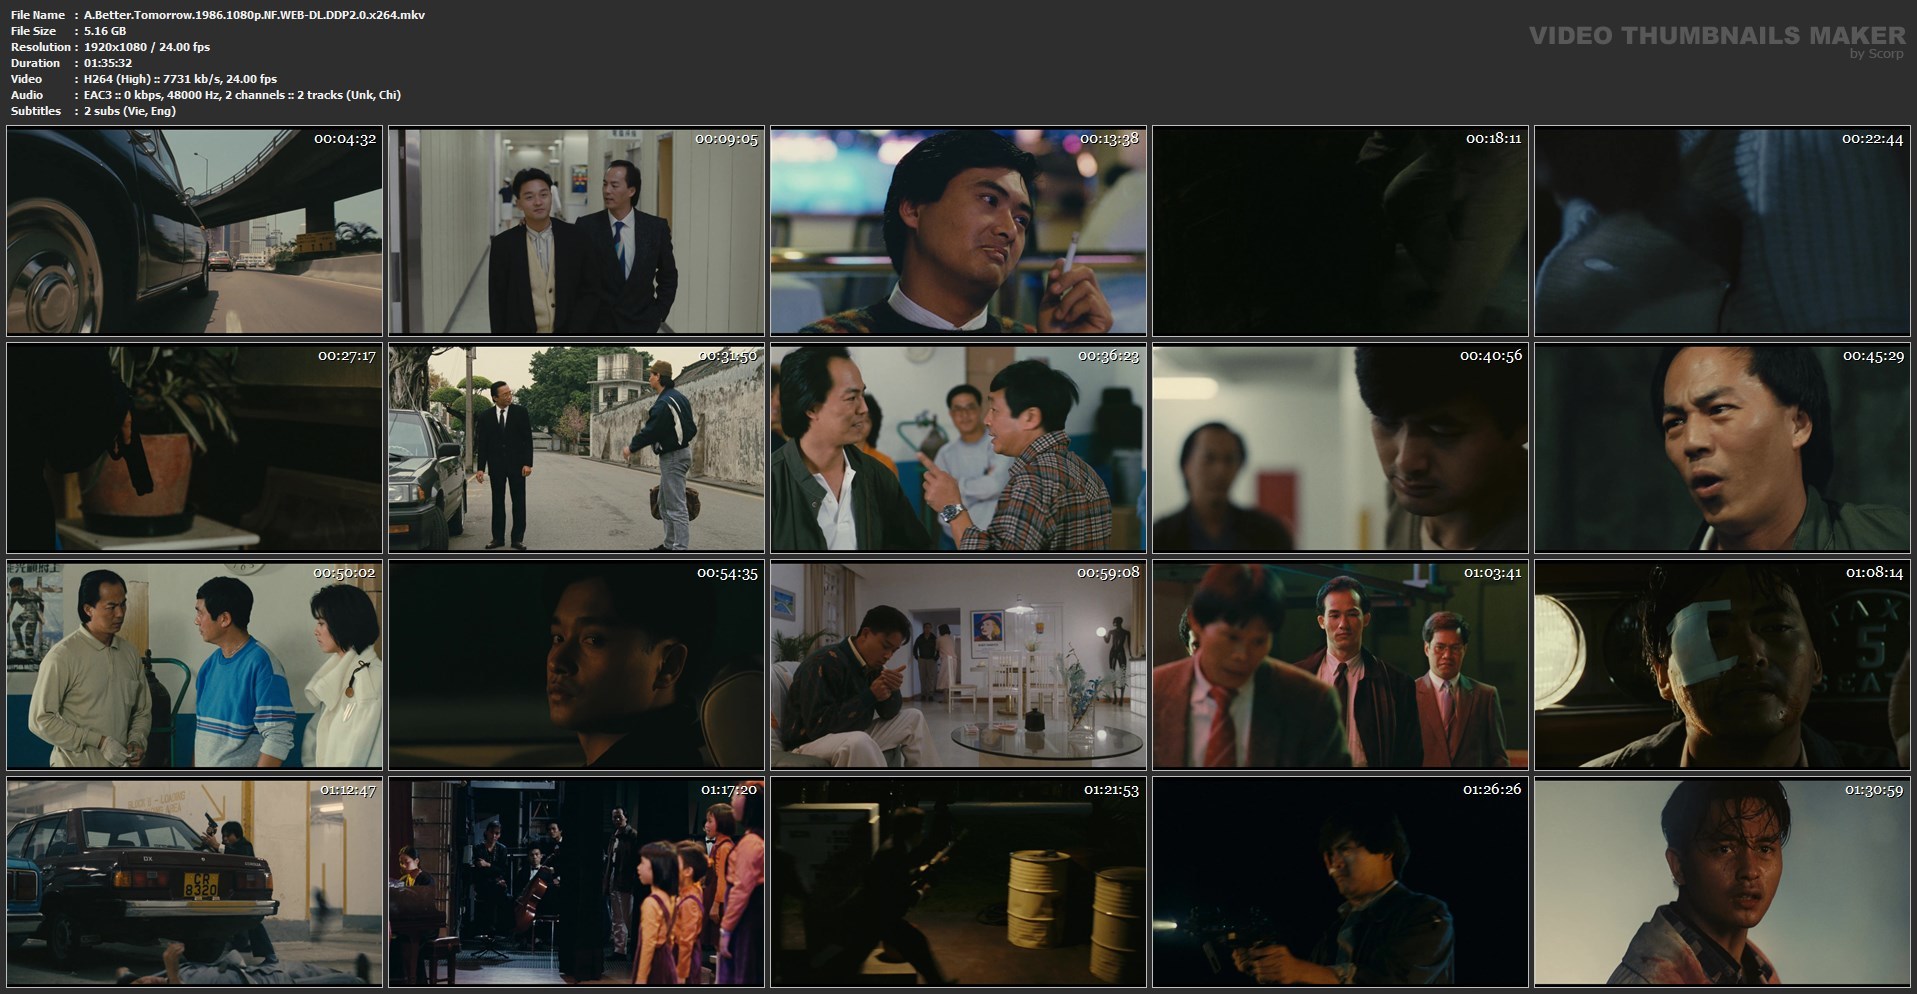Pick the thumbnail at 00:59:08

coord(958,665)
